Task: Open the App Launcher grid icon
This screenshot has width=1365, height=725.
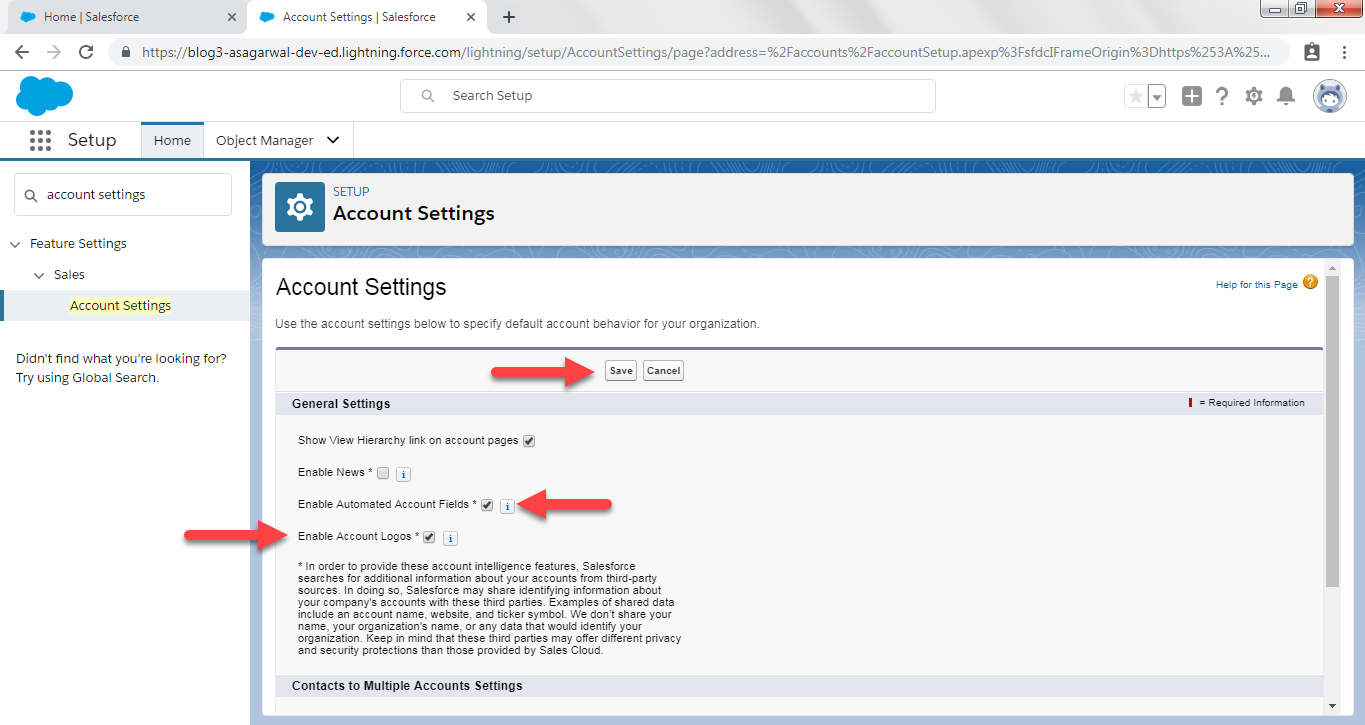Action: 40,140
